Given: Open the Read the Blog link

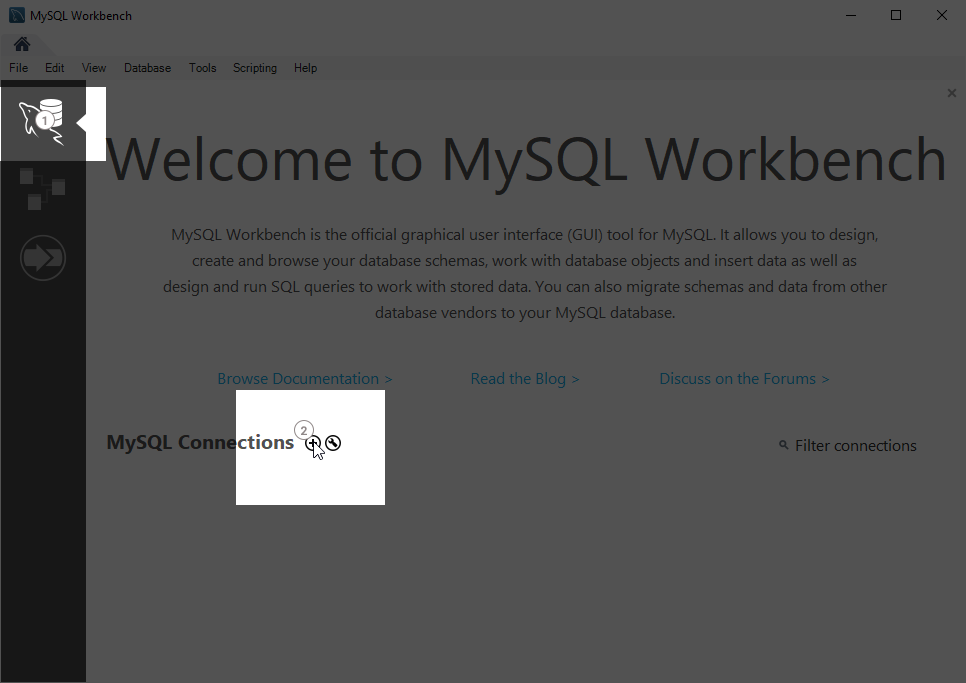Looking at the screenshot, I should click(x=525, y=378).
